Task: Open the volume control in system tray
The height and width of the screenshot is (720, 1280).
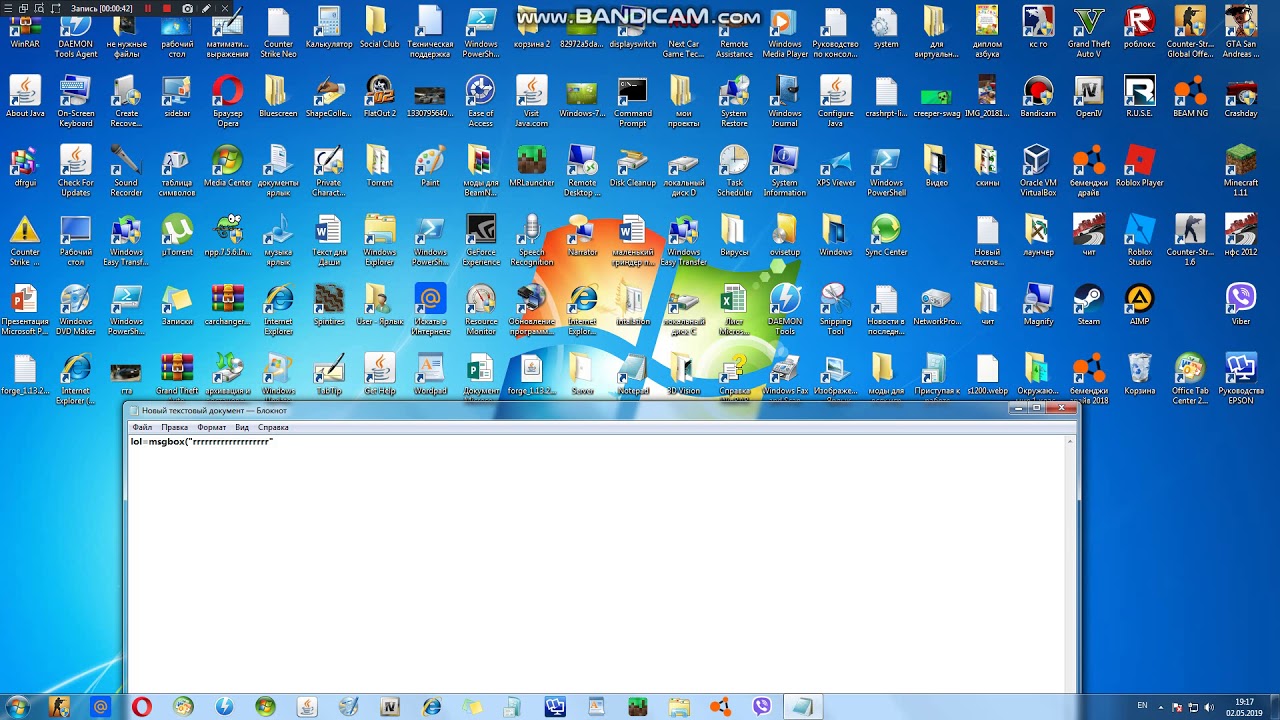Action: (1210, 707)
